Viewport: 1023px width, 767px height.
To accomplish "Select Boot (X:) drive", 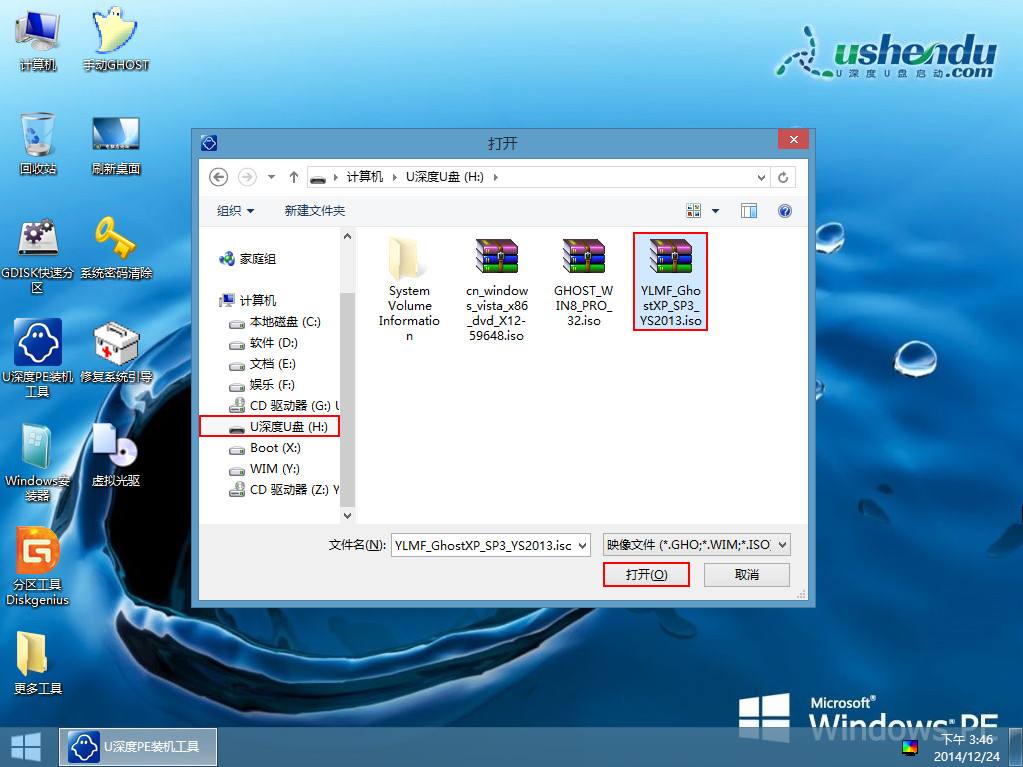I will [x=265, y=447].
